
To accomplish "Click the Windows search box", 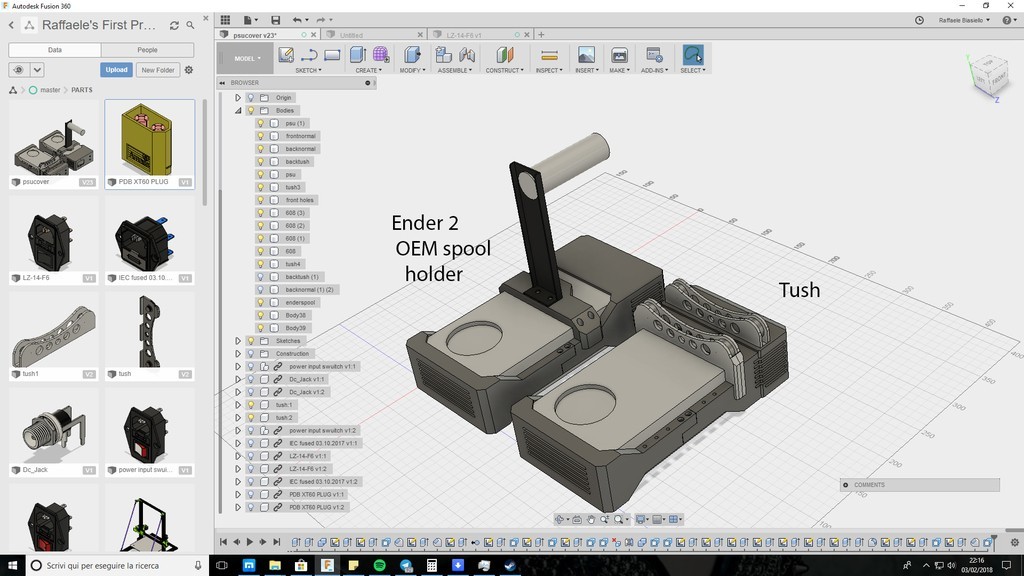I will pos(116,566).
